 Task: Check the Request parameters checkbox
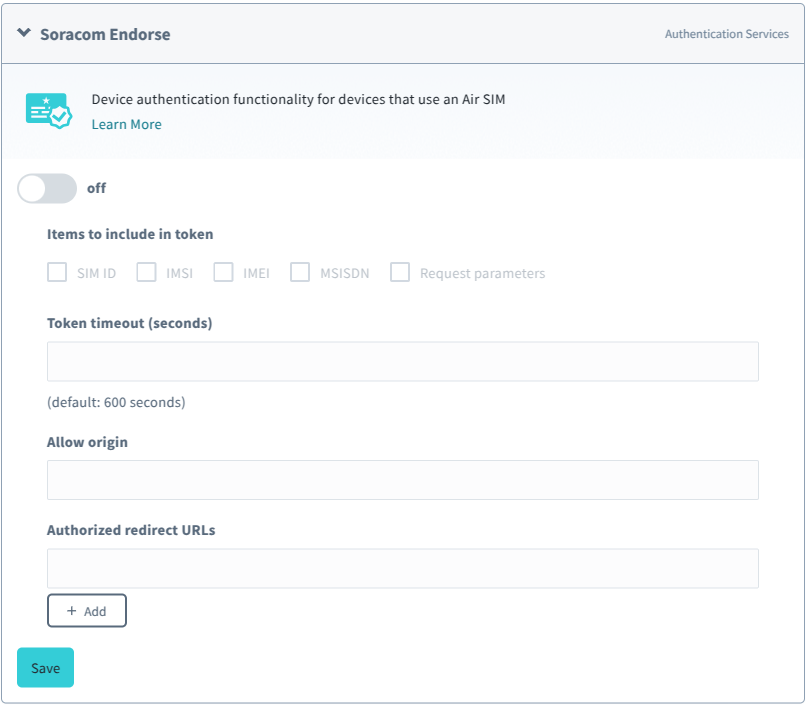(x=400, y=273)
